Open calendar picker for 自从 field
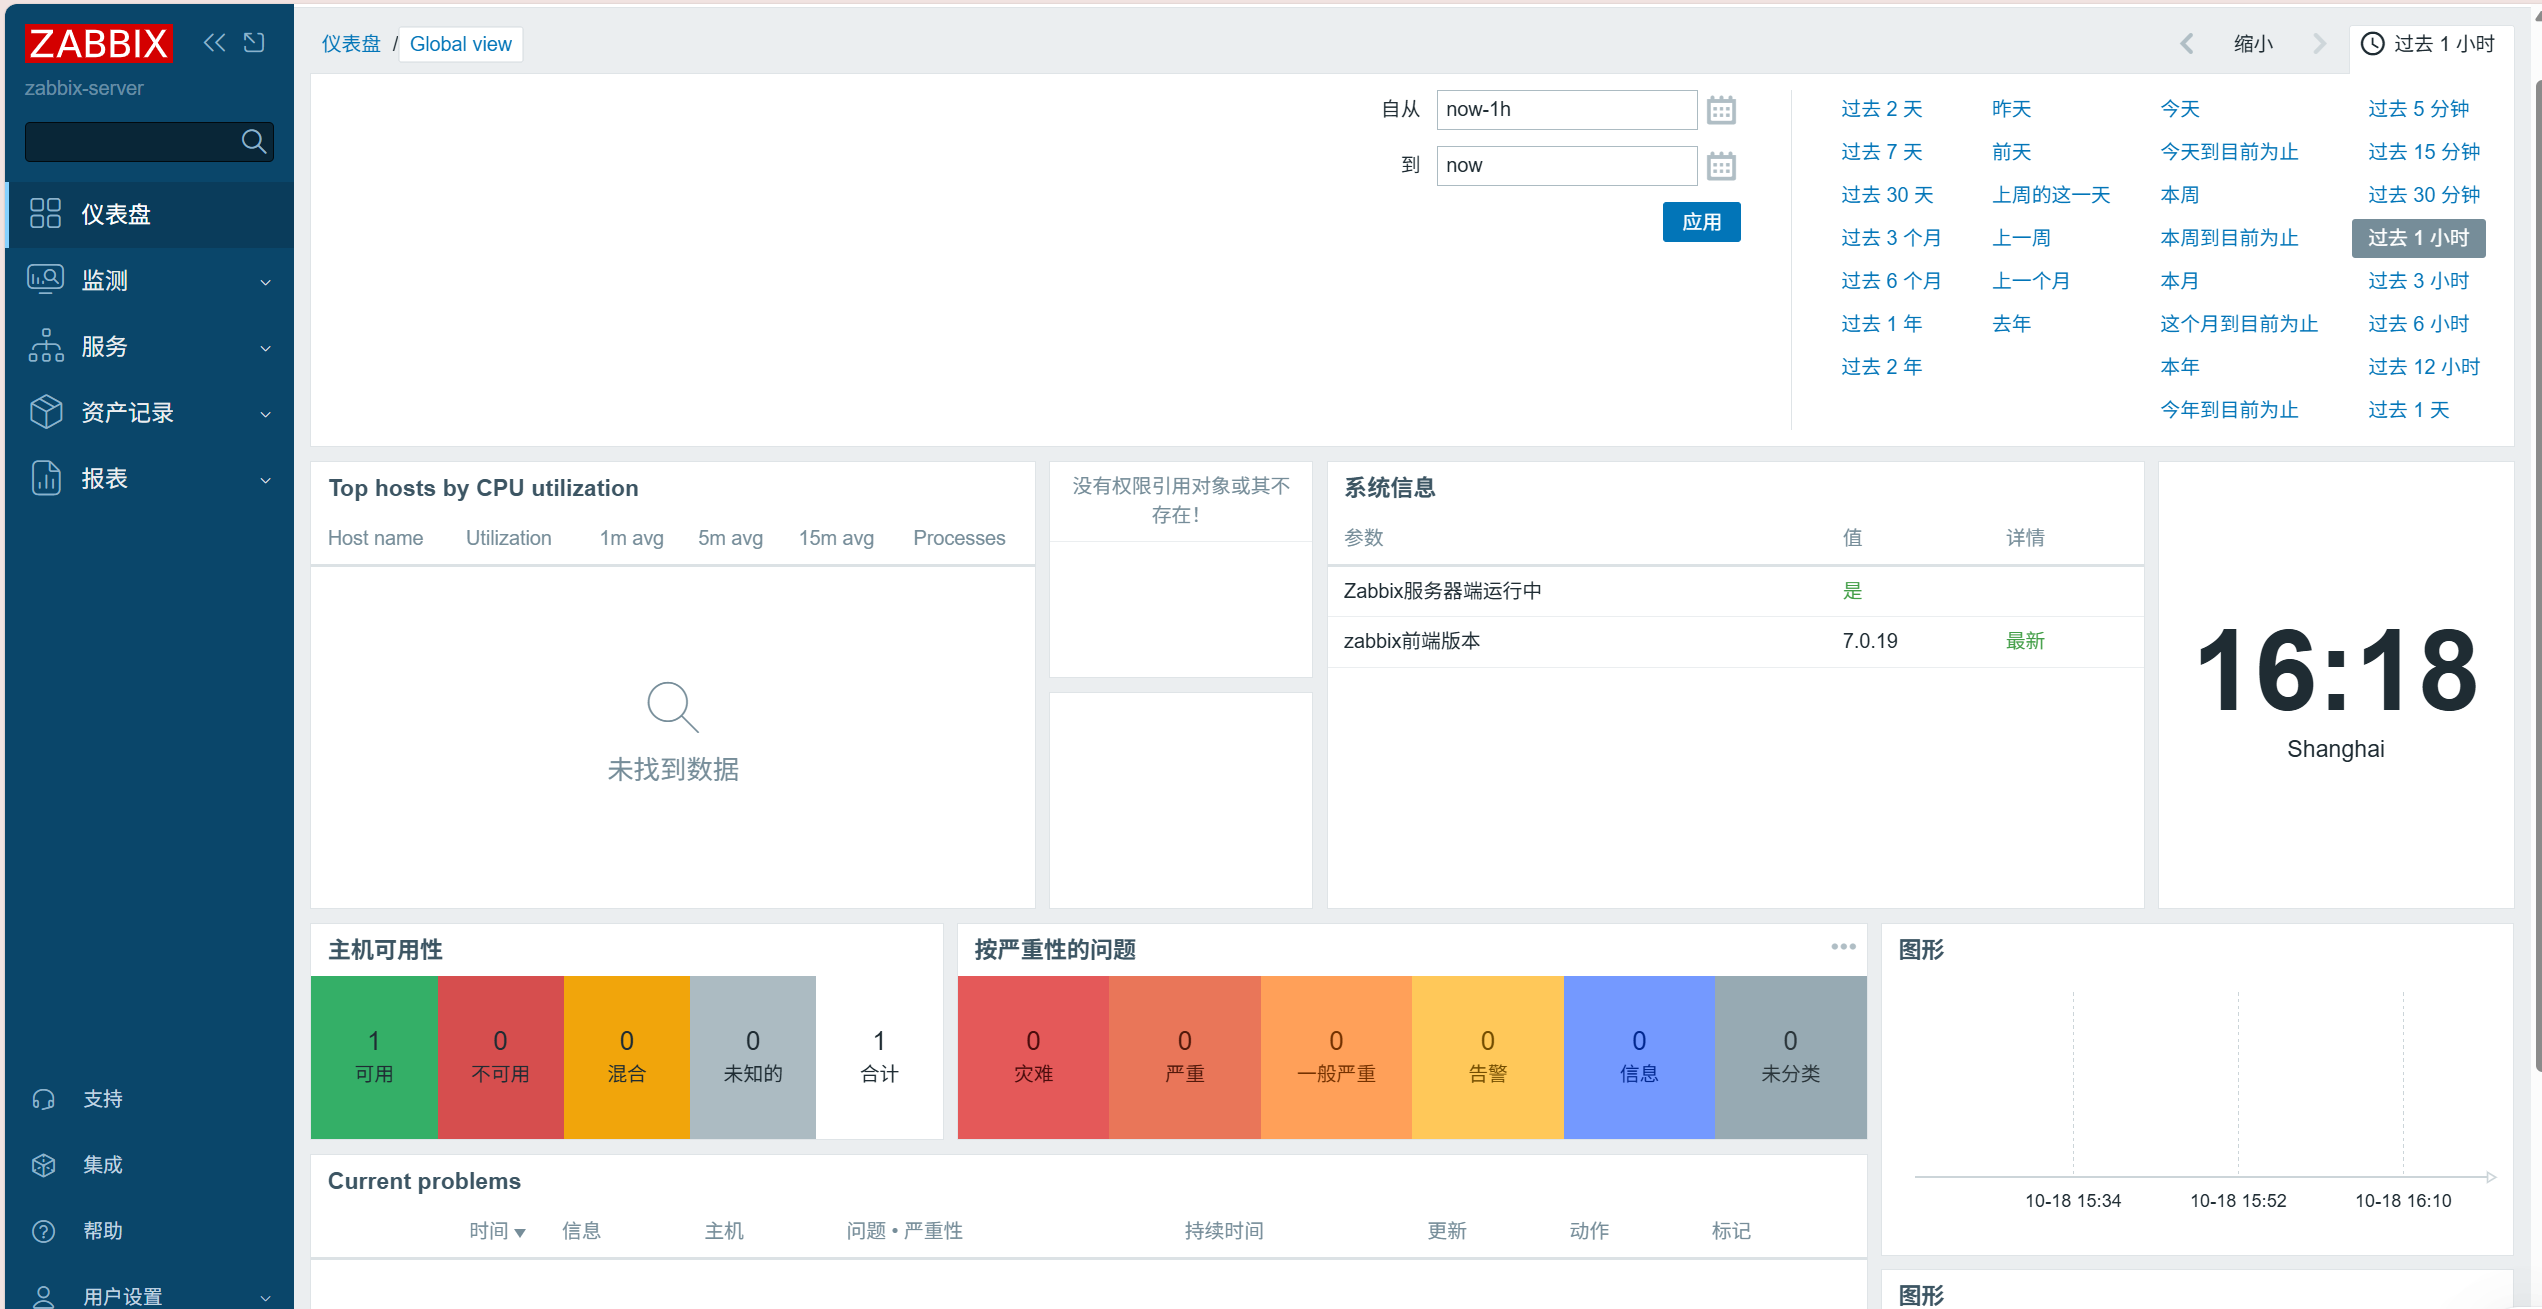Image resolution: width=2542 pixels, height=1309 pixels. click(x=1720, y=110)
